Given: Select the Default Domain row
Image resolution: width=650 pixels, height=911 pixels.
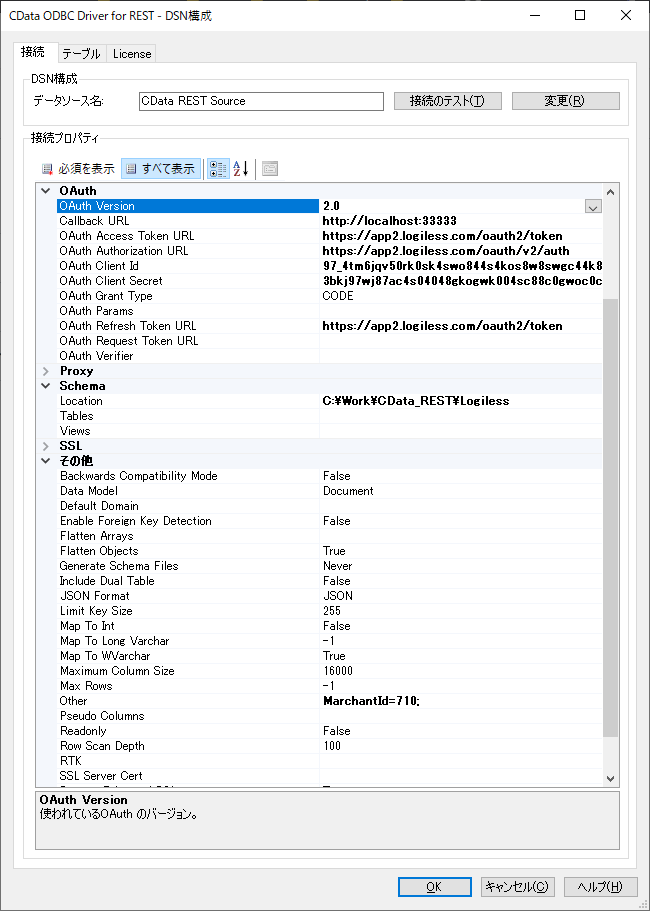Looking at the screenshot, I should click(x=330, y=506).
